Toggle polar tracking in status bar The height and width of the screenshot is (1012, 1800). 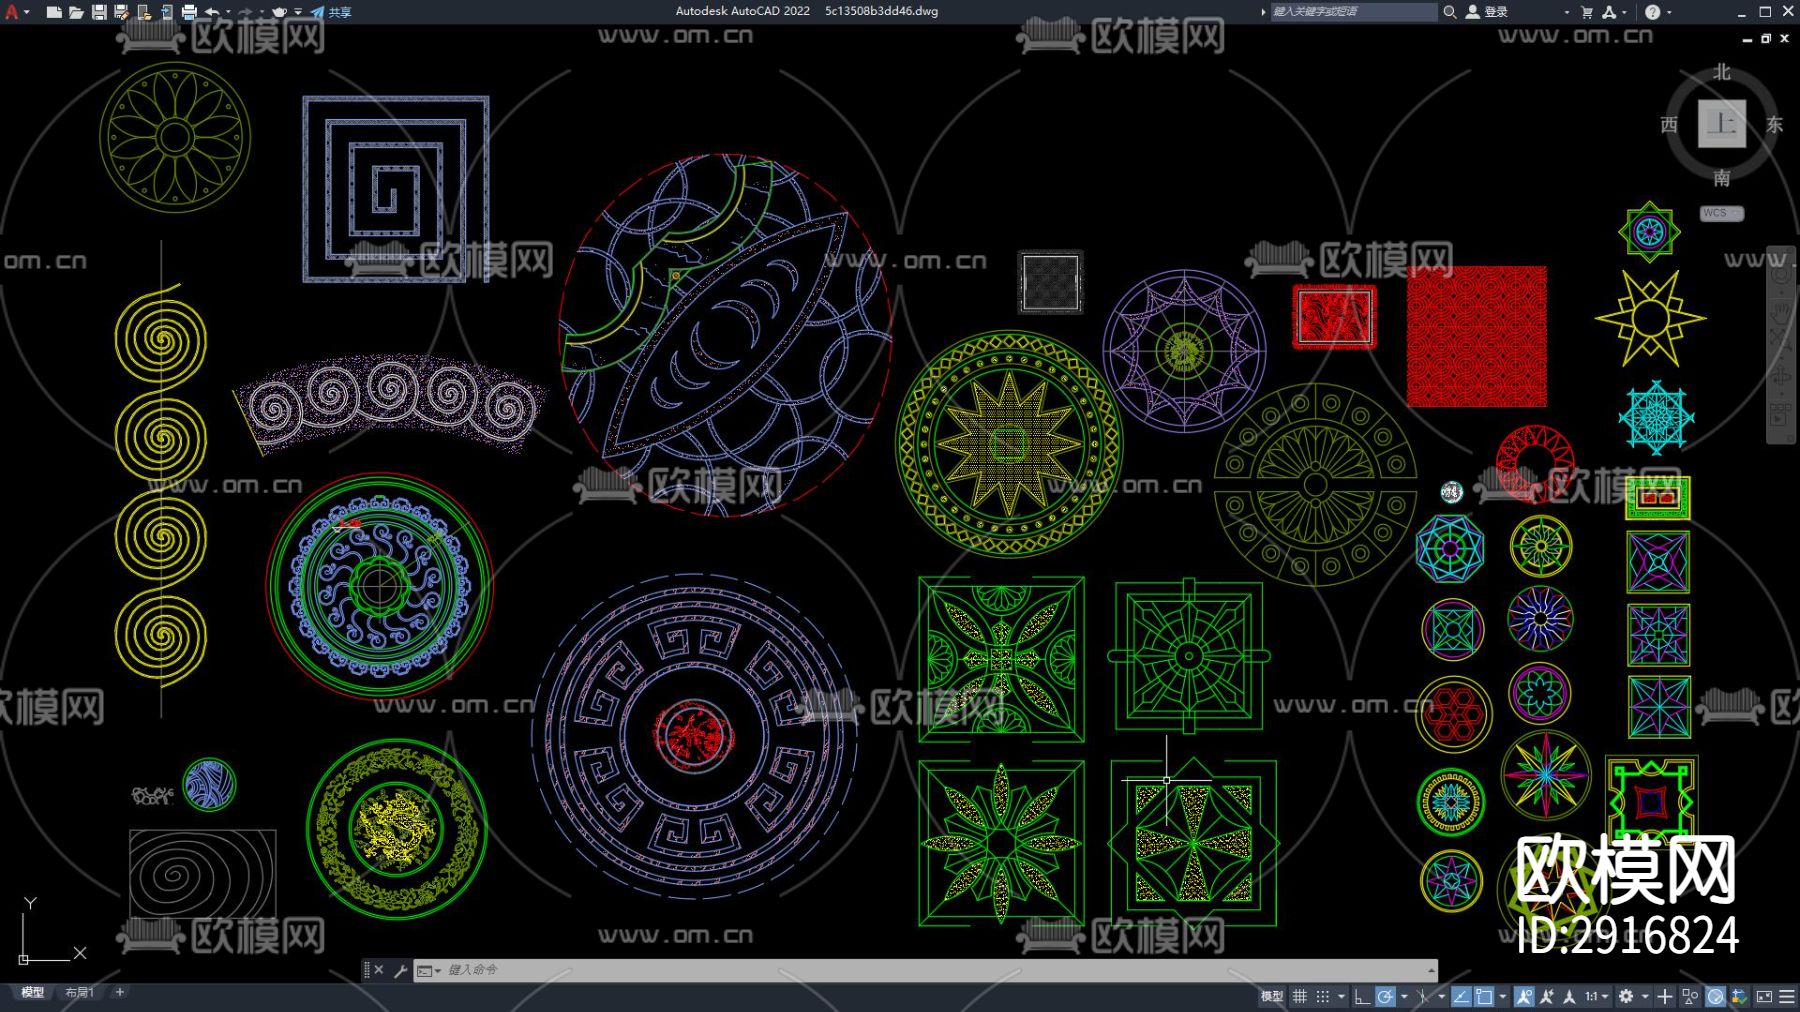[x=1385, y=996]
